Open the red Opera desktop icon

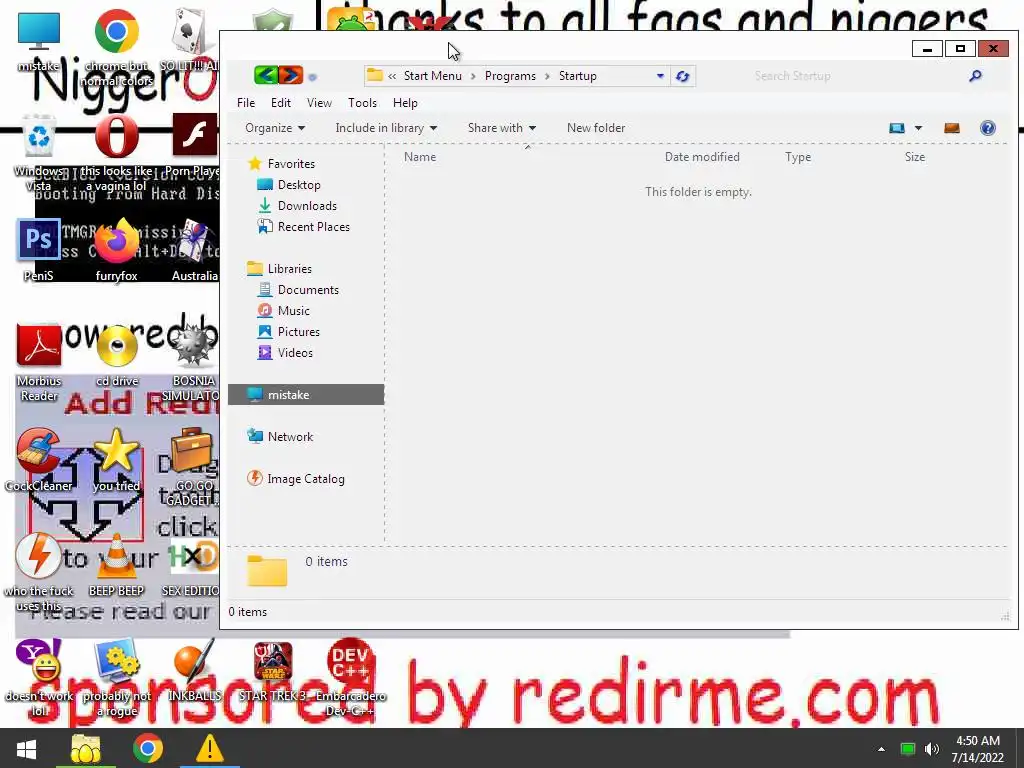point(116,136)
